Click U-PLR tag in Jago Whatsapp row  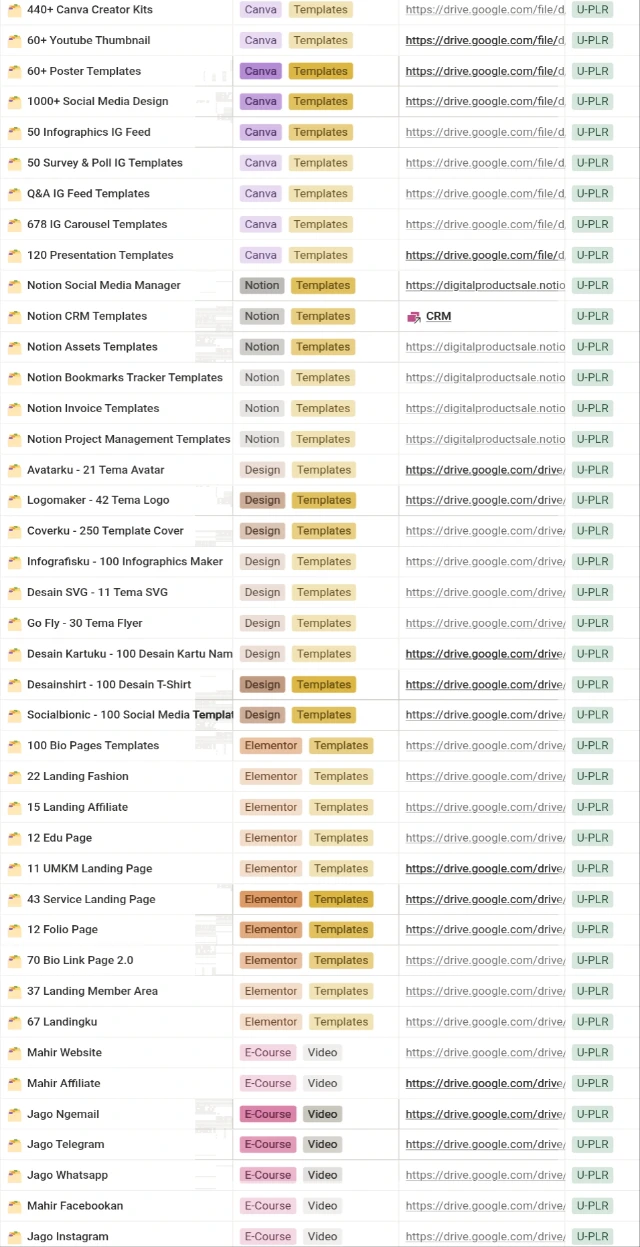(593, 1175)
